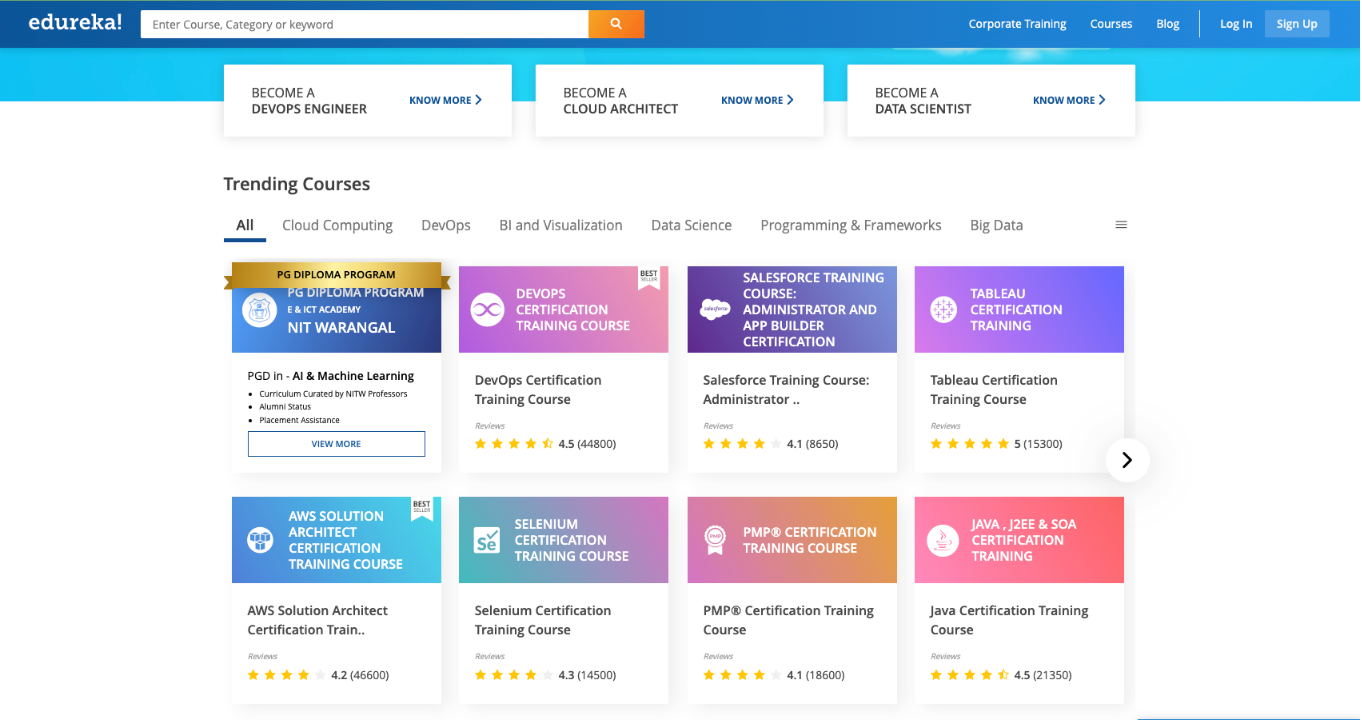Click the 'Trending Courses' heading
The height and width of the screenshot is (720, 1362).
click(297, 184)
